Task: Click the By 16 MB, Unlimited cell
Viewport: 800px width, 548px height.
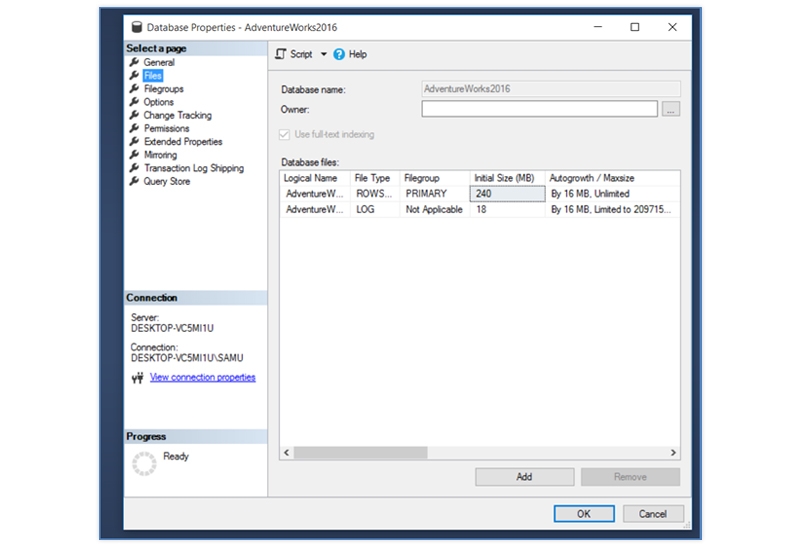Action: click(x=612, y=194)
